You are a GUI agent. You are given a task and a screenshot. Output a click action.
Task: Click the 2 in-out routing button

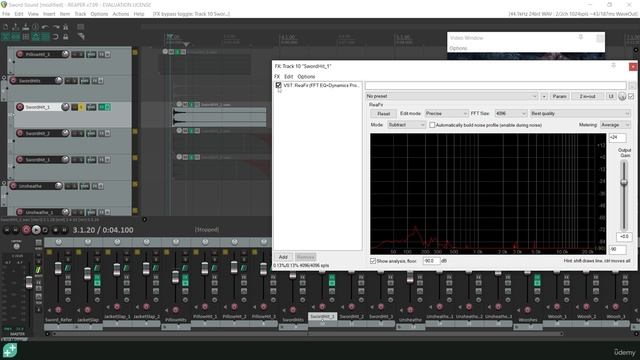587,96
